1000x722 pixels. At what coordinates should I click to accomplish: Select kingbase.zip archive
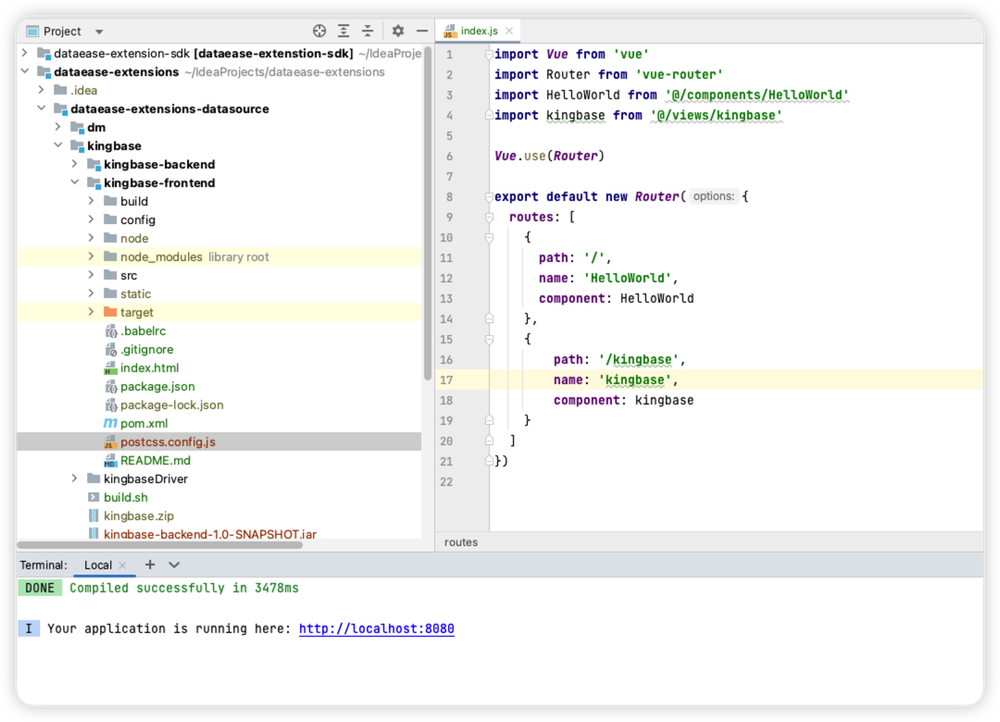138,516
